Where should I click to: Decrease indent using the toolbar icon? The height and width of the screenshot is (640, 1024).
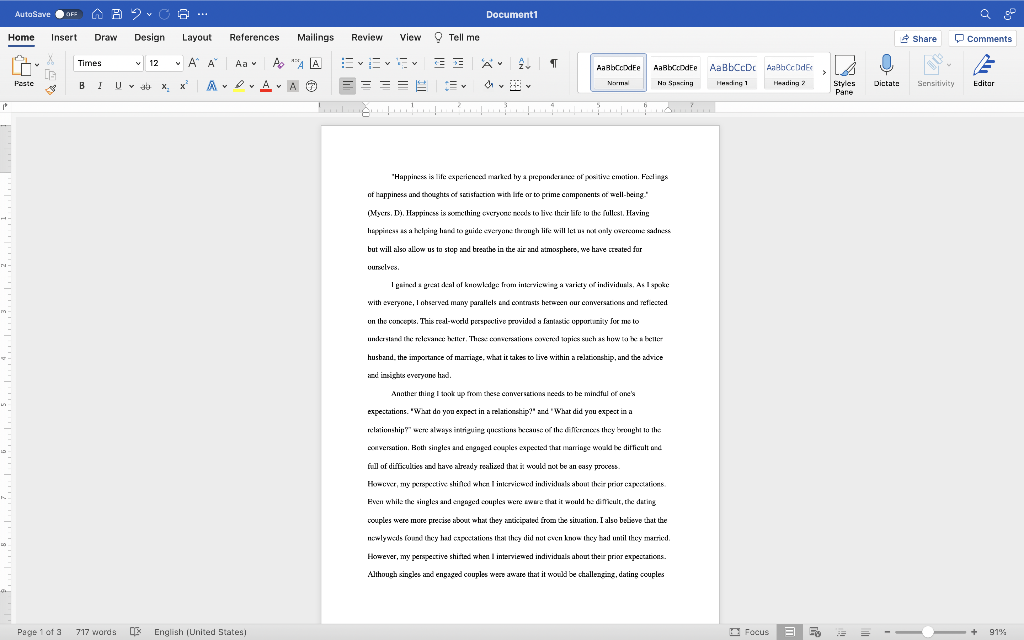441,62
